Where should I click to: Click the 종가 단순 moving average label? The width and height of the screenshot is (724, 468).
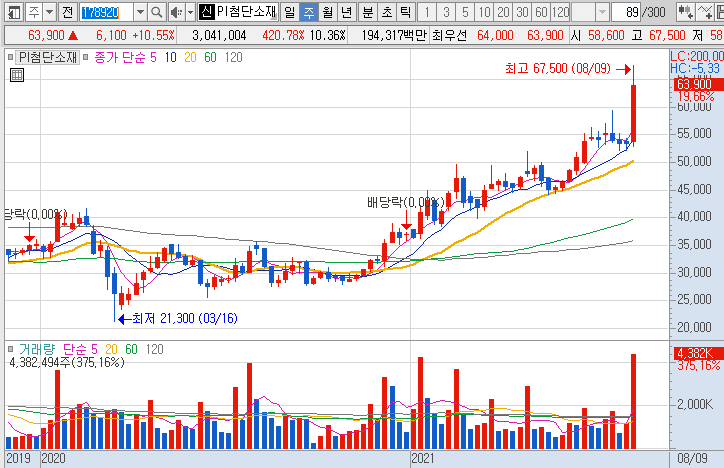pos(120,57)
